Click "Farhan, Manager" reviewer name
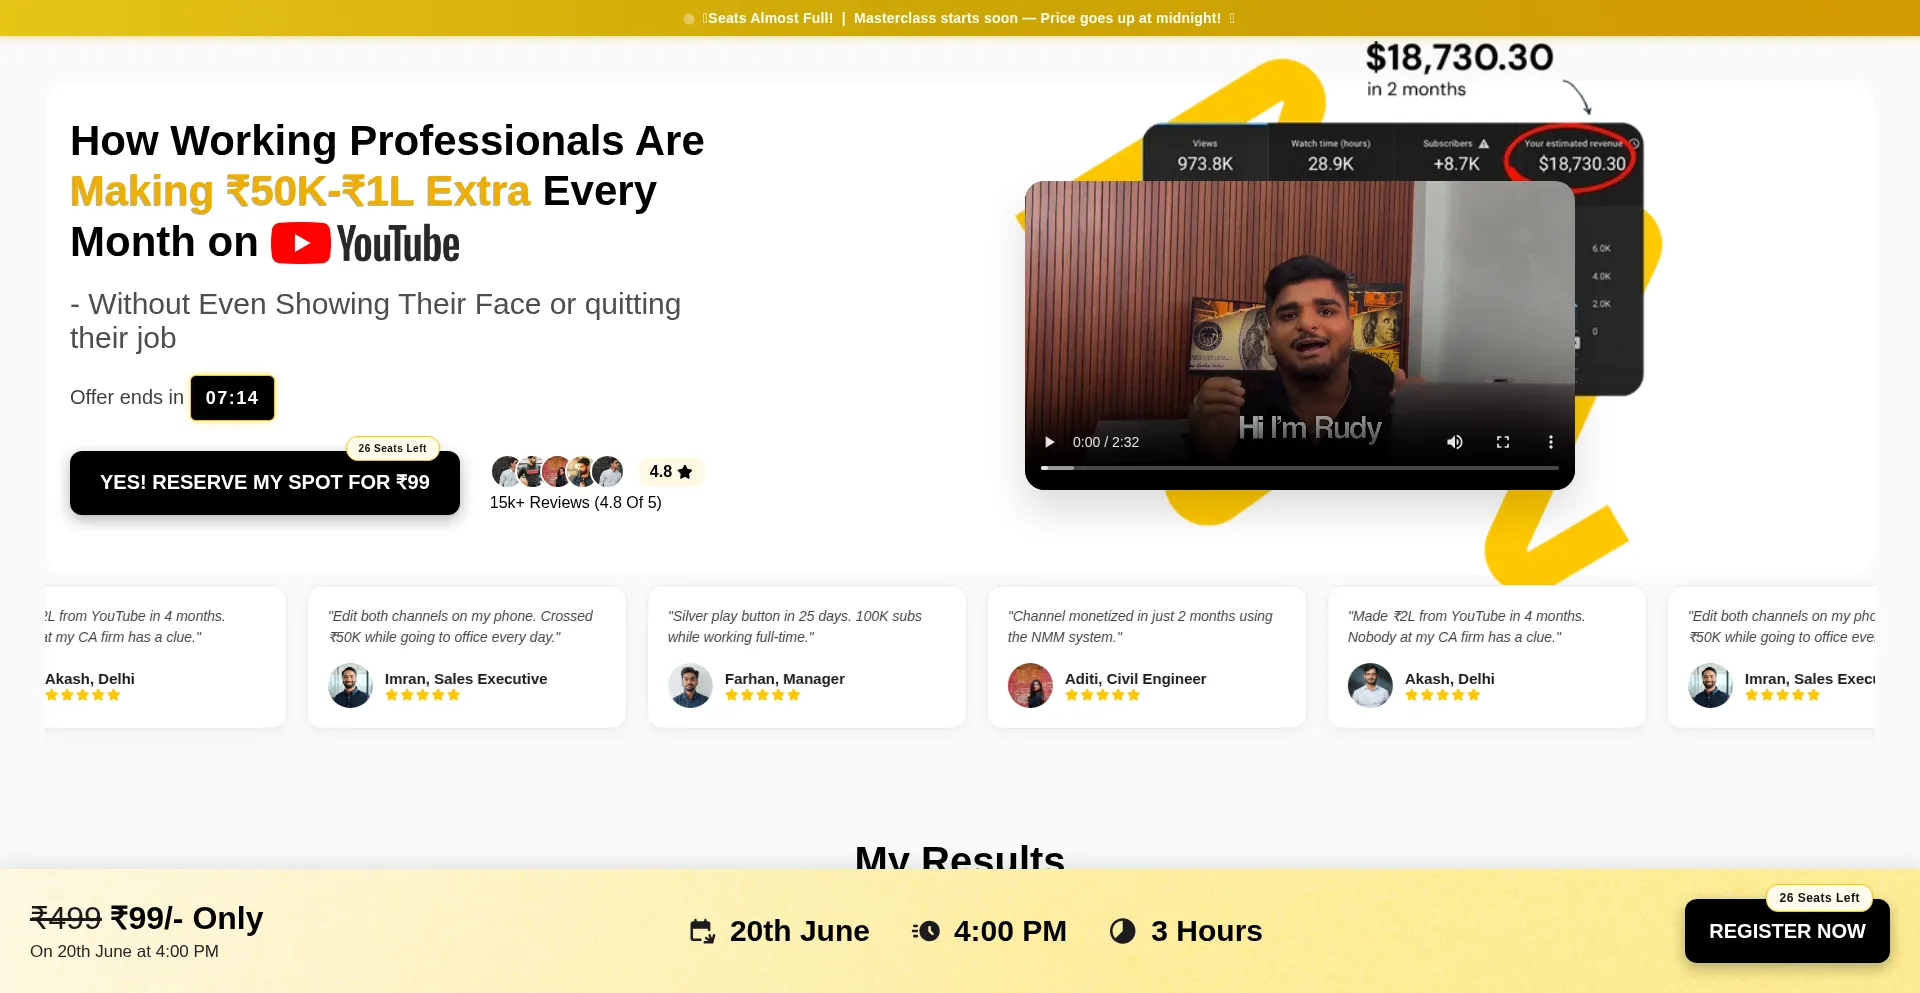 (785, 679)
